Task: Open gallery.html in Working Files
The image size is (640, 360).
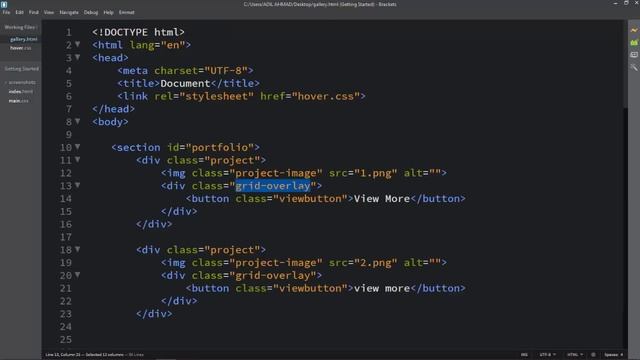Action: pos(23,39)
